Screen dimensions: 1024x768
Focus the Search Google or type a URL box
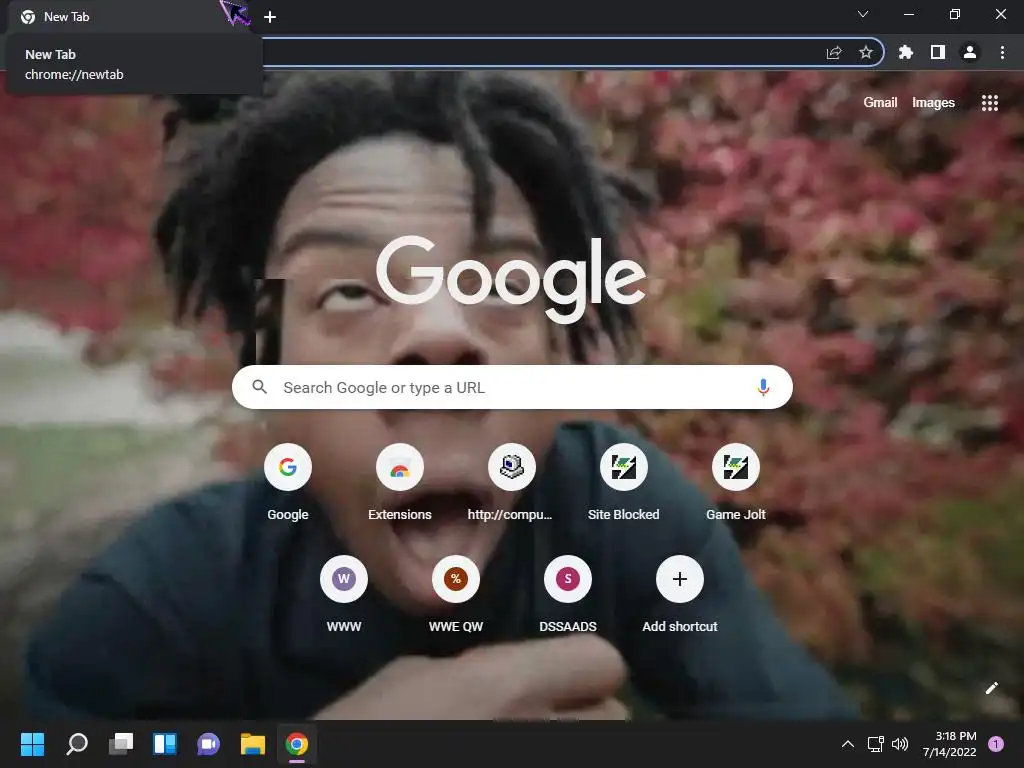(512, 387)
